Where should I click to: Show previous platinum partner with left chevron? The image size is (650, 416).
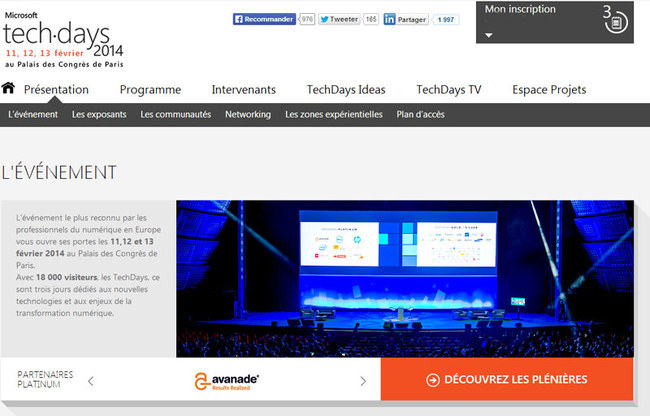coord(91,381)
